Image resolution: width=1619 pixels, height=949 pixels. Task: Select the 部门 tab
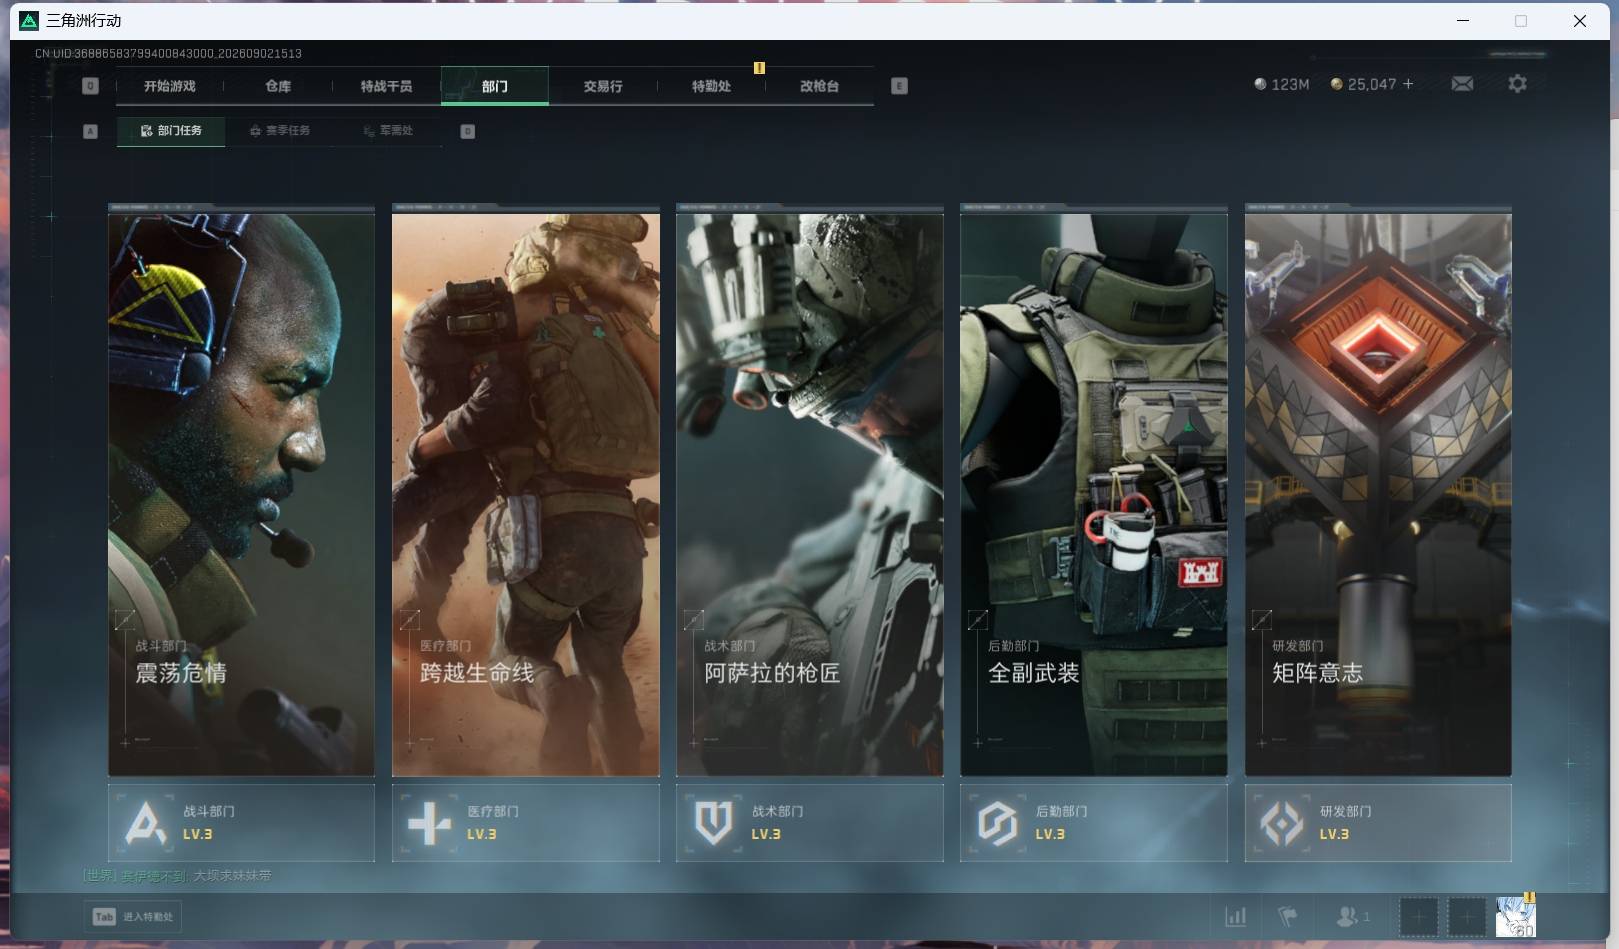coord(494,86)
